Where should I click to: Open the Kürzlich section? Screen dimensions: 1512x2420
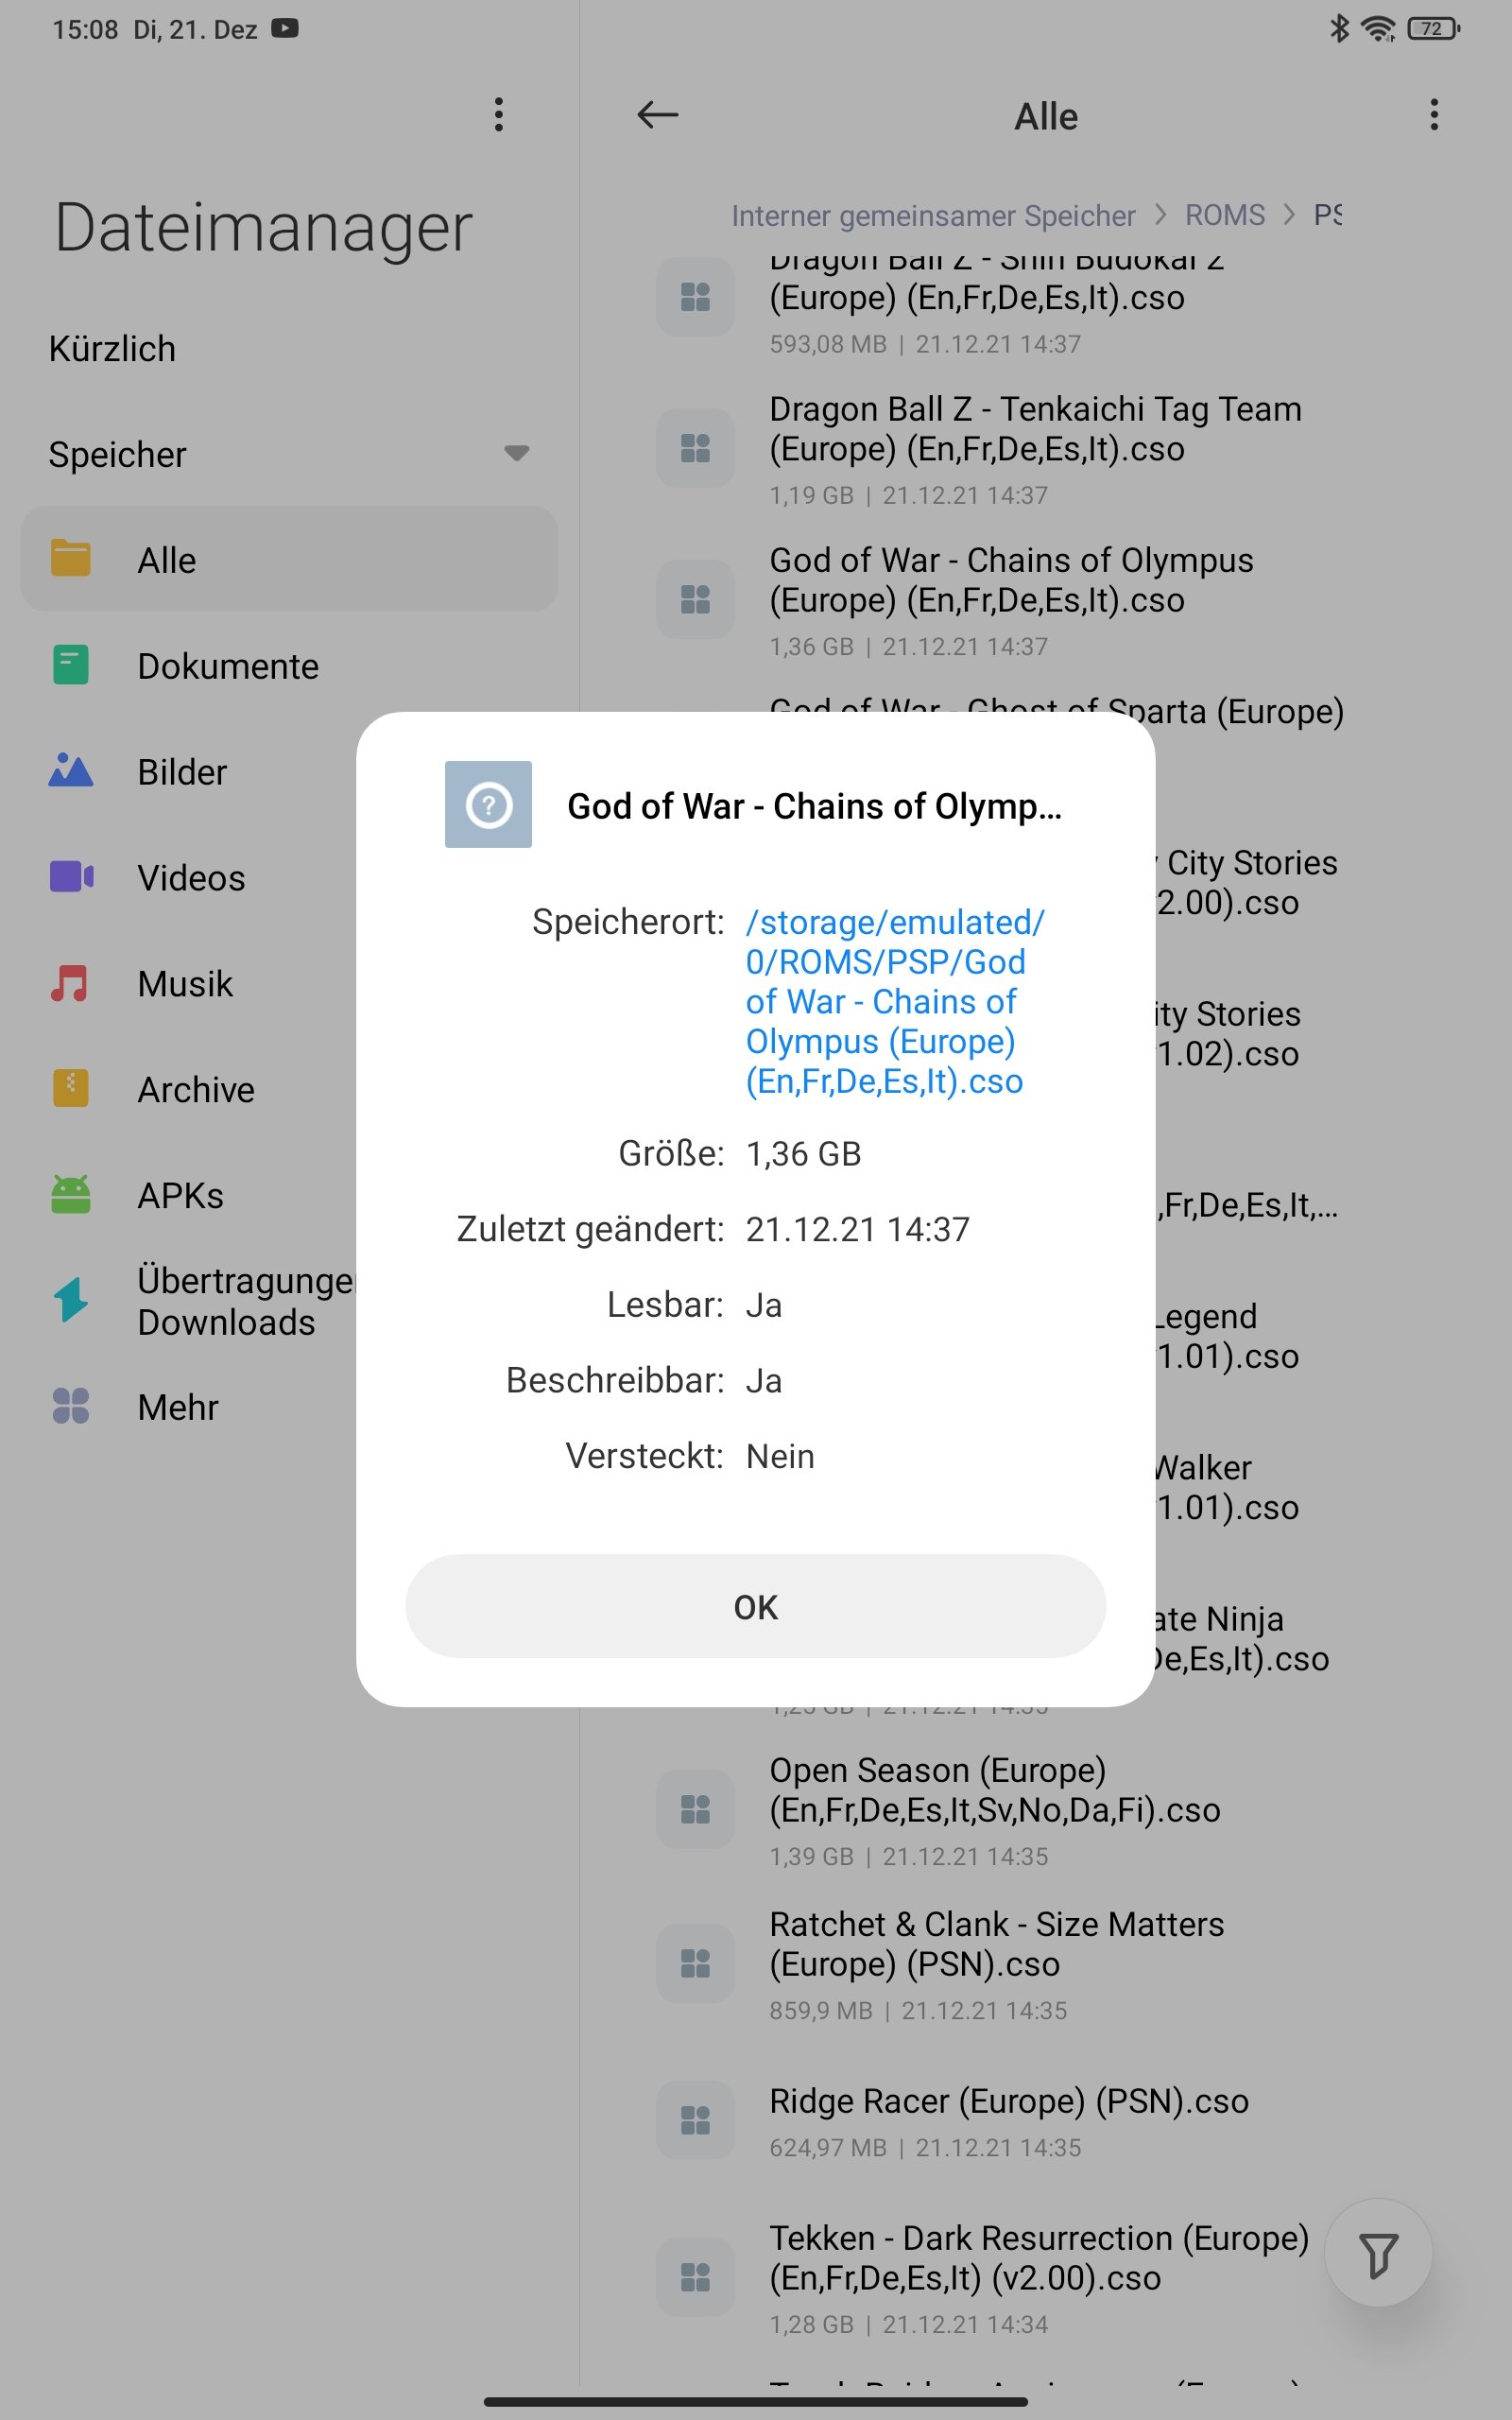(112, 349)
